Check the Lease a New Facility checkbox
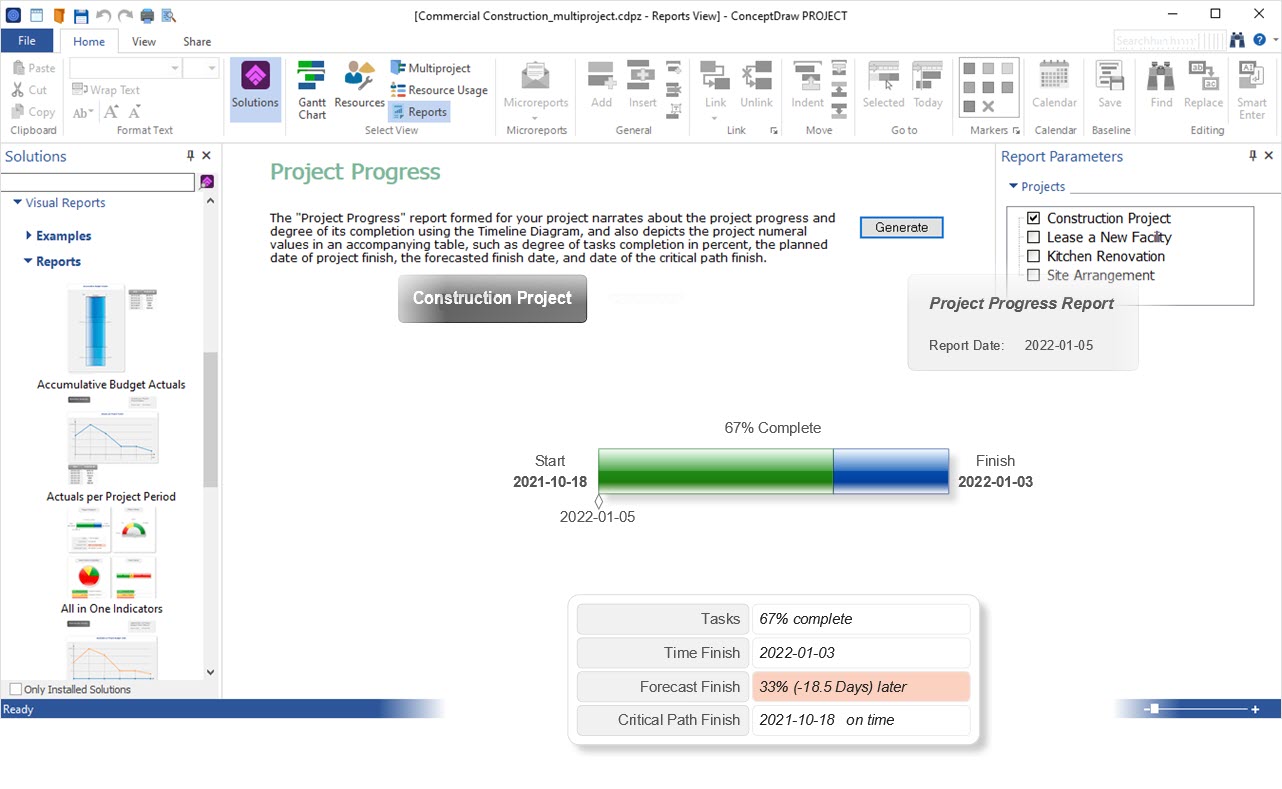 coord(1034,237)
